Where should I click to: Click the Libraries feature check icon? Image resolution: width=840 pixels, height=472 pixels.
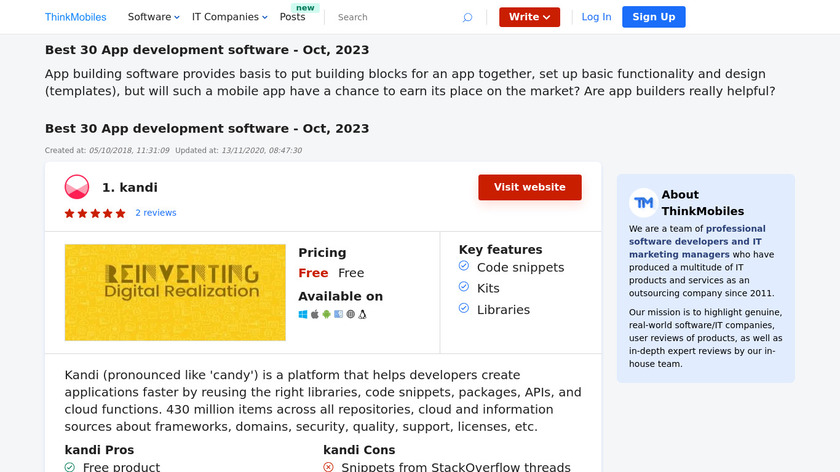pyautogui.click(x=464, y=308)
